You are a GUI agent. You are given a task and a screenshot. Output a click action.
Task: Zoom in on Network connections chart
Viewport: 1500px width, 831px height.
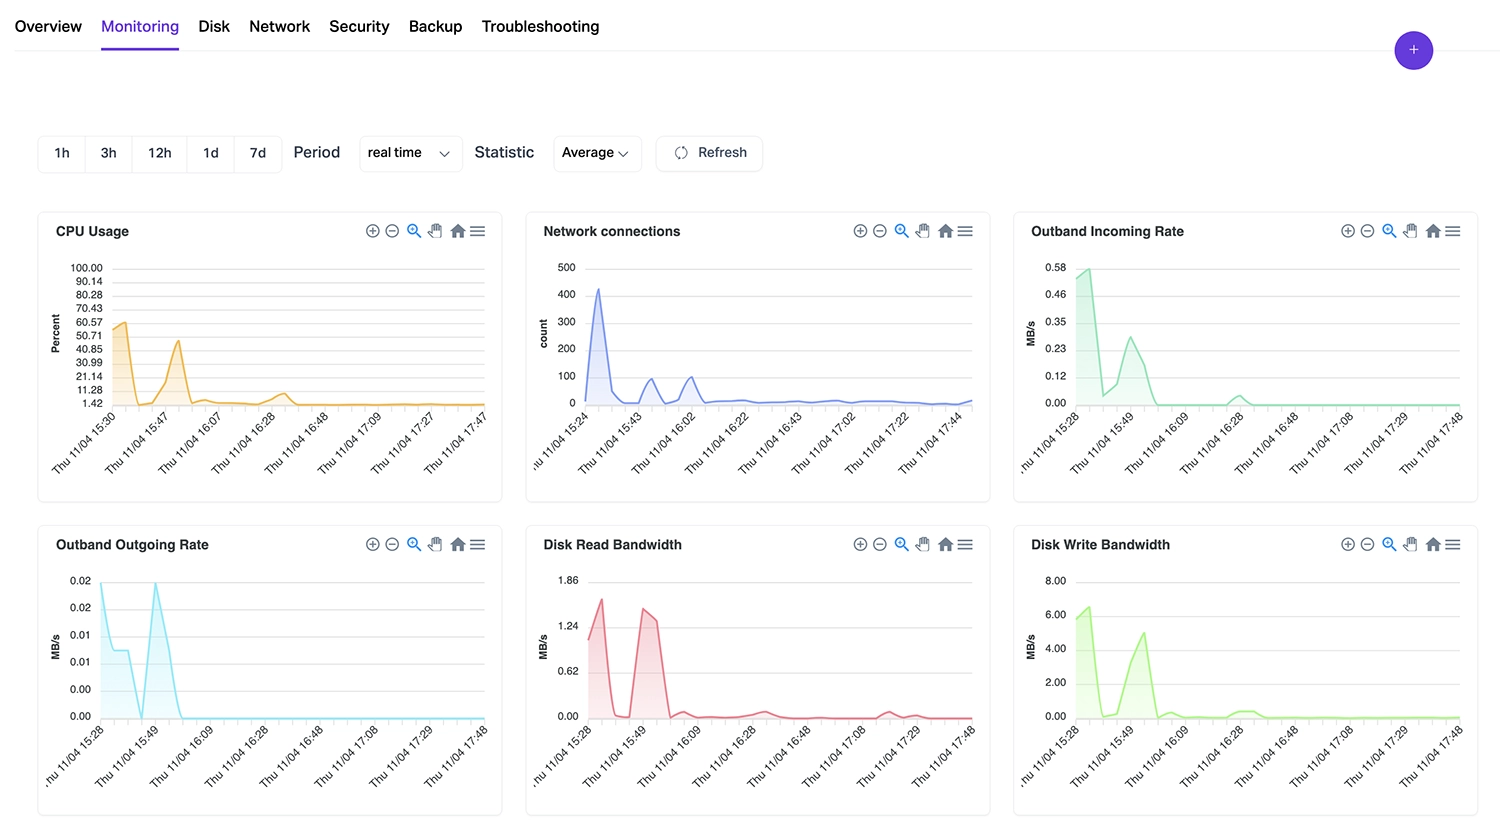click(x=860, y=231)
